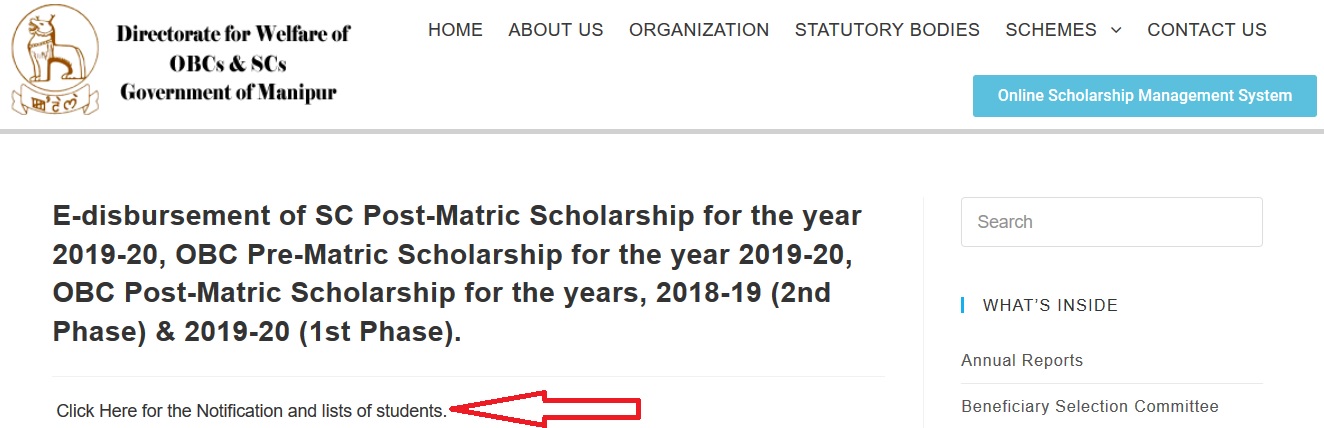Open the Annual Reports sidebar link
The height and width of the screenshot is (428, 1324).
point(1022,360)
